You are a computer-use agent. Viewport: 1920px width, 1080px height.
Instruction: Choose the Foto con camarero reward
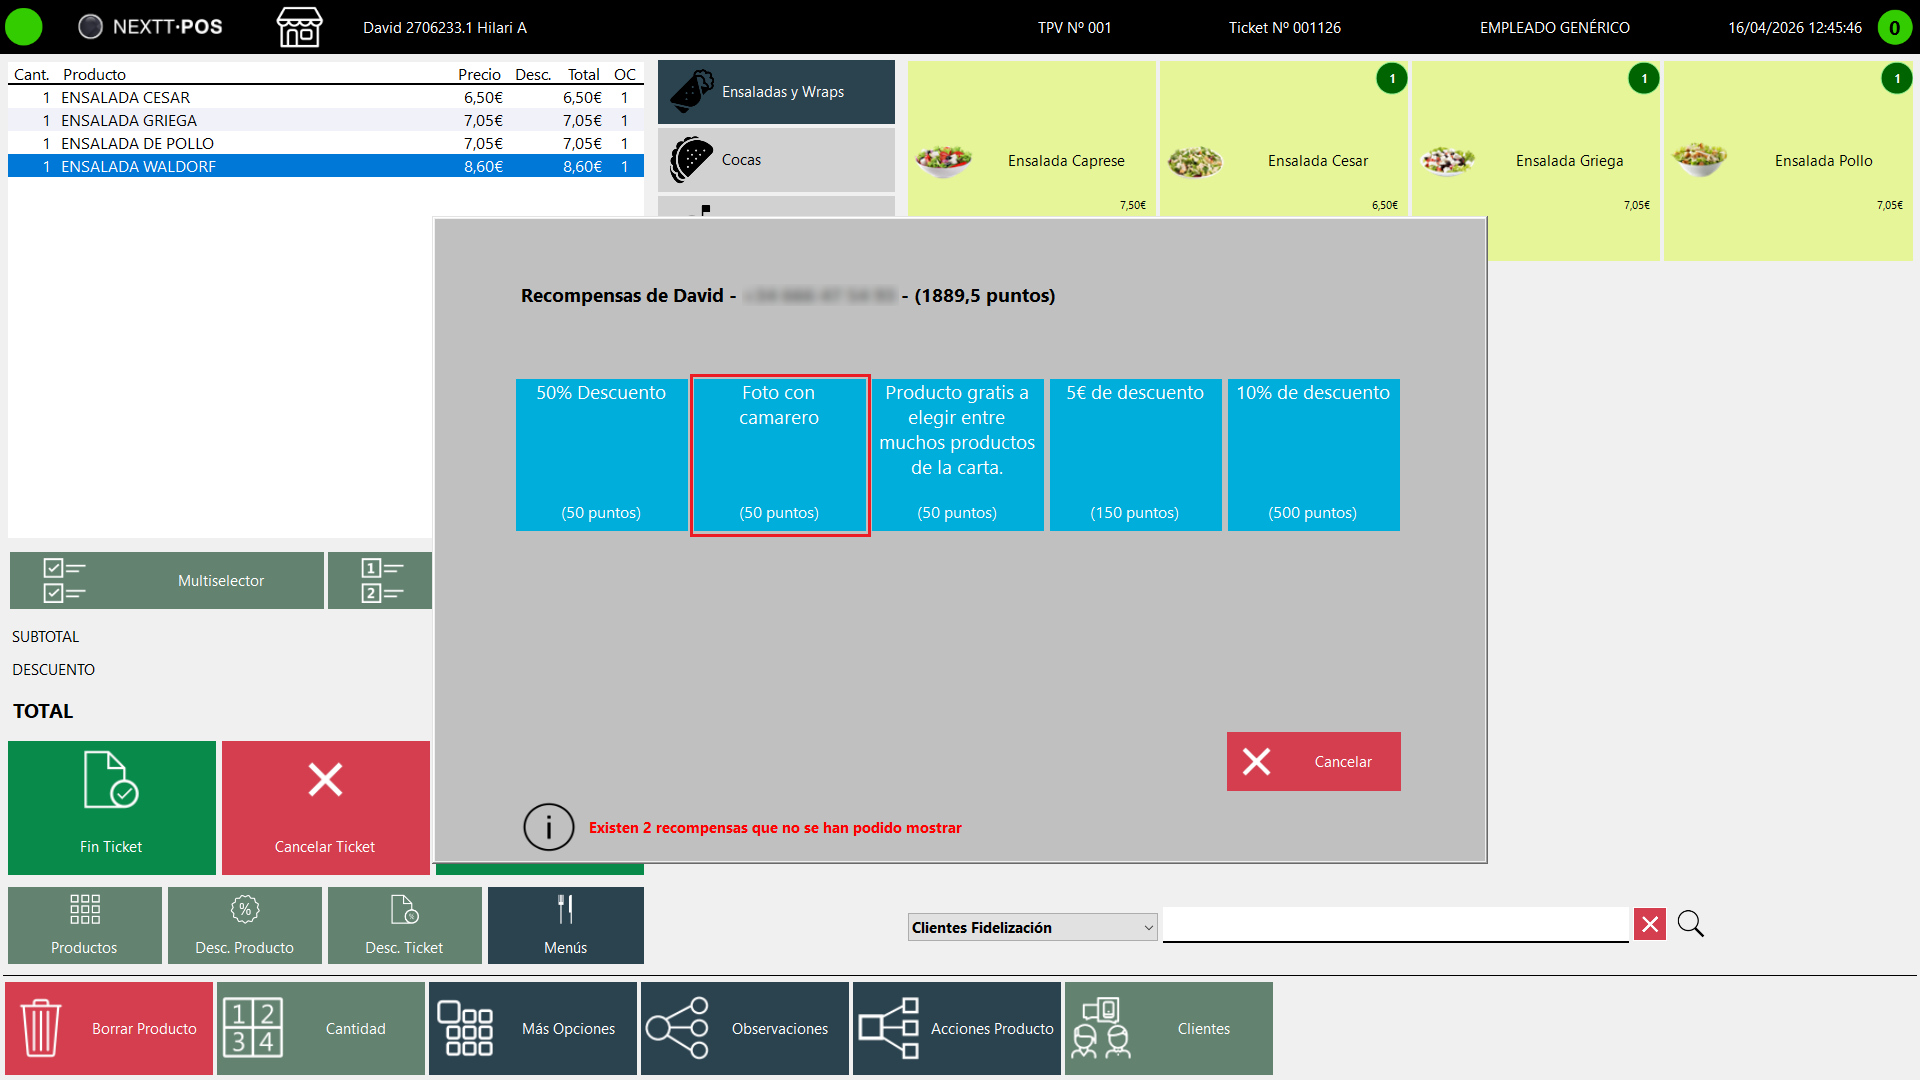point(779,455)
